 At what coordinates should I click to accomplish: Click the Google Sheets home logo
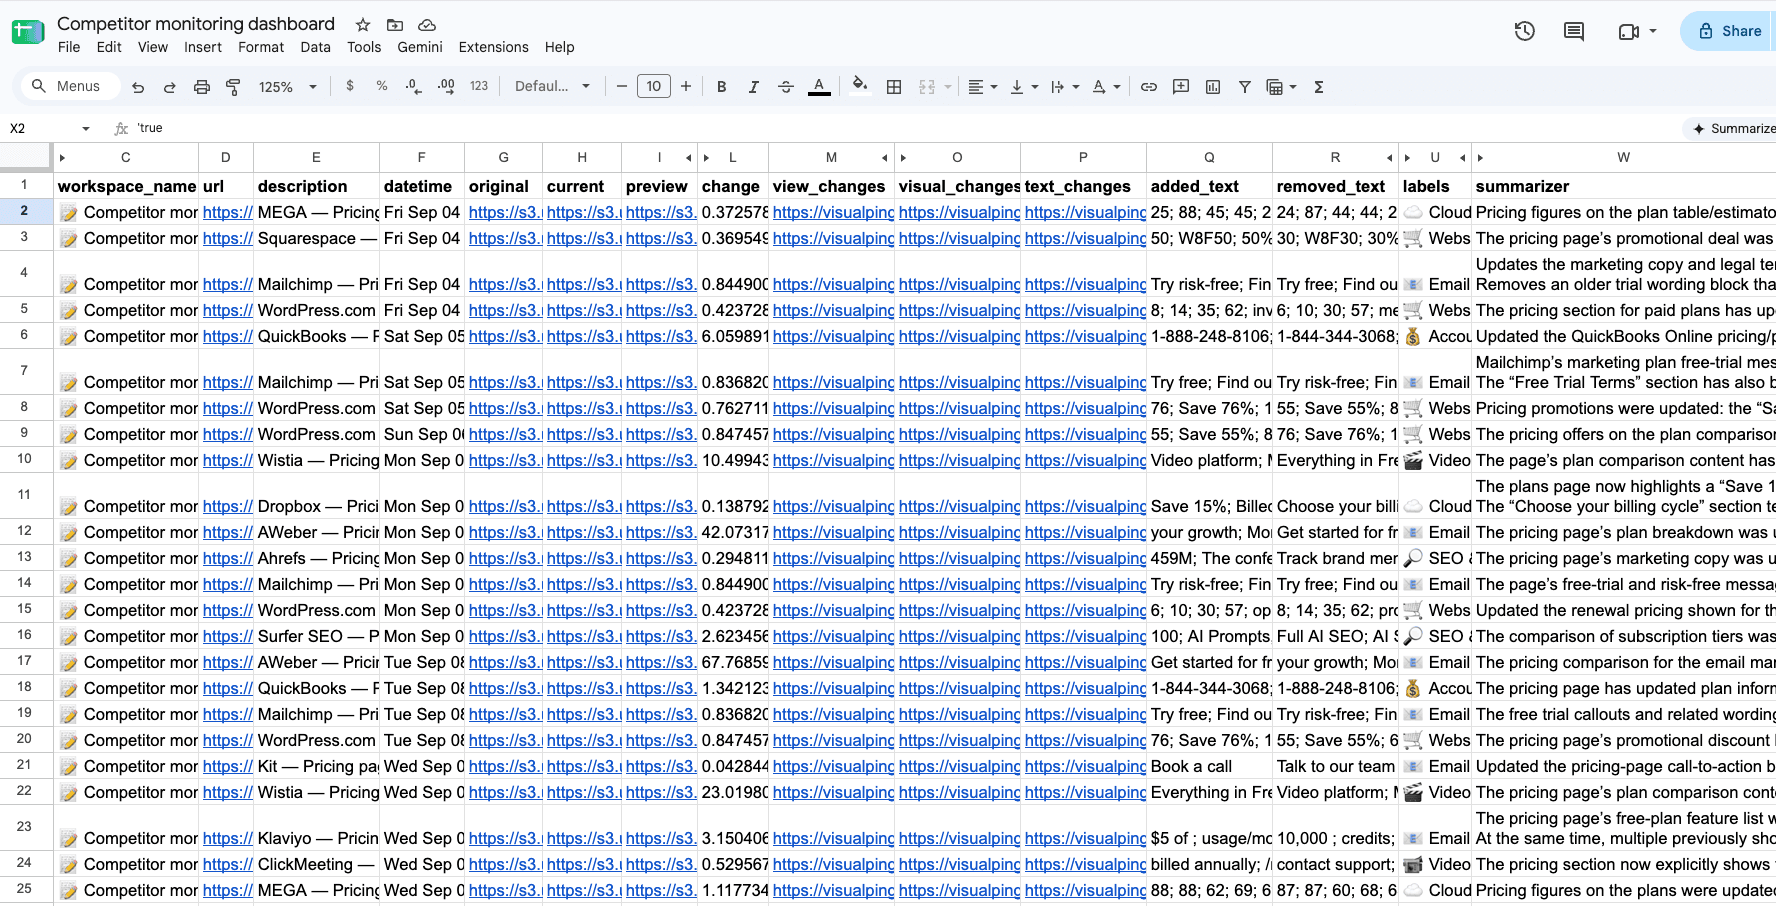pos(28,32)
